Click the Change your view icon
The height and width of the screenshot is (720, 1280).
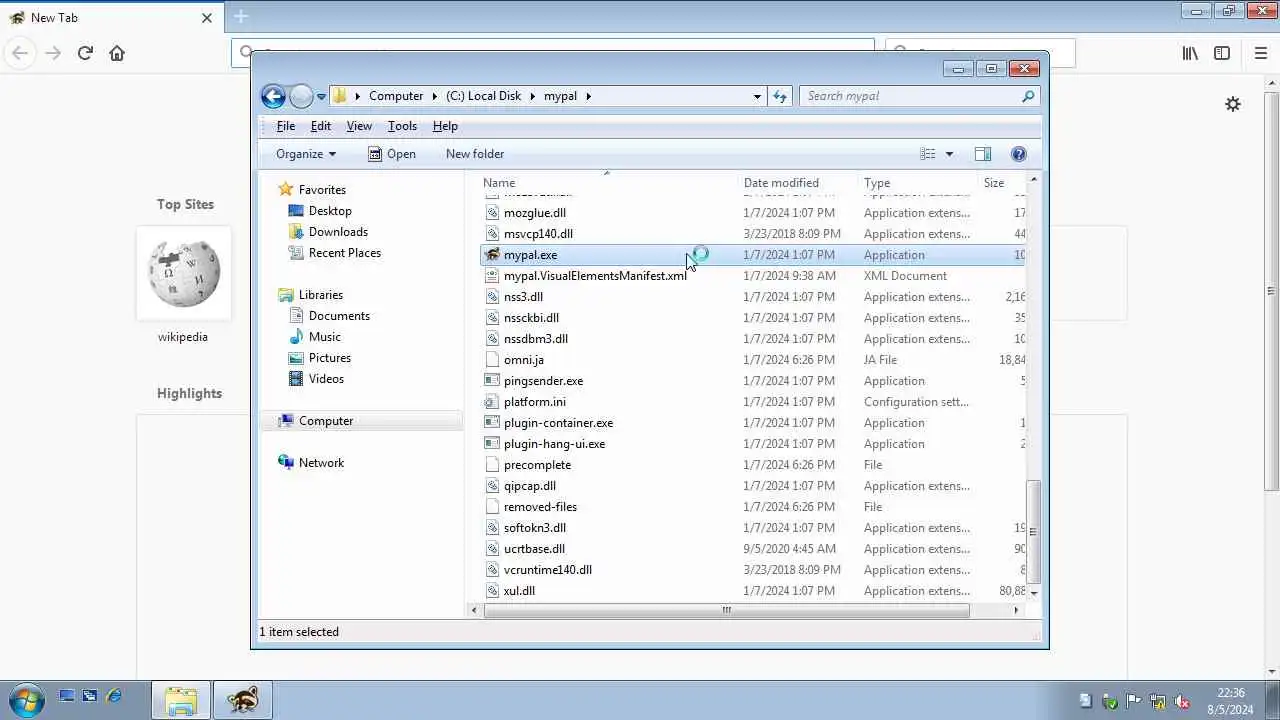pyautogui.click(x=928, y=154)
